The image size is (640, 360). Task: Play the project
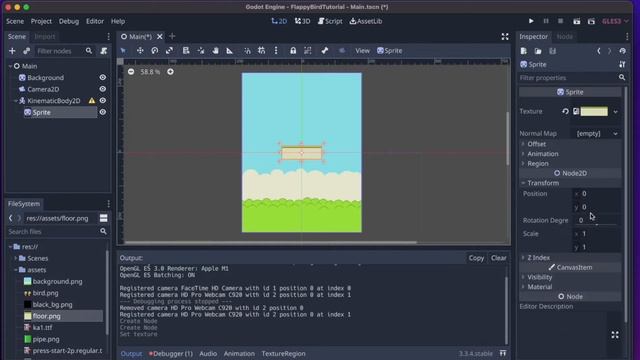pyautogui.click(x=531, y=21)
